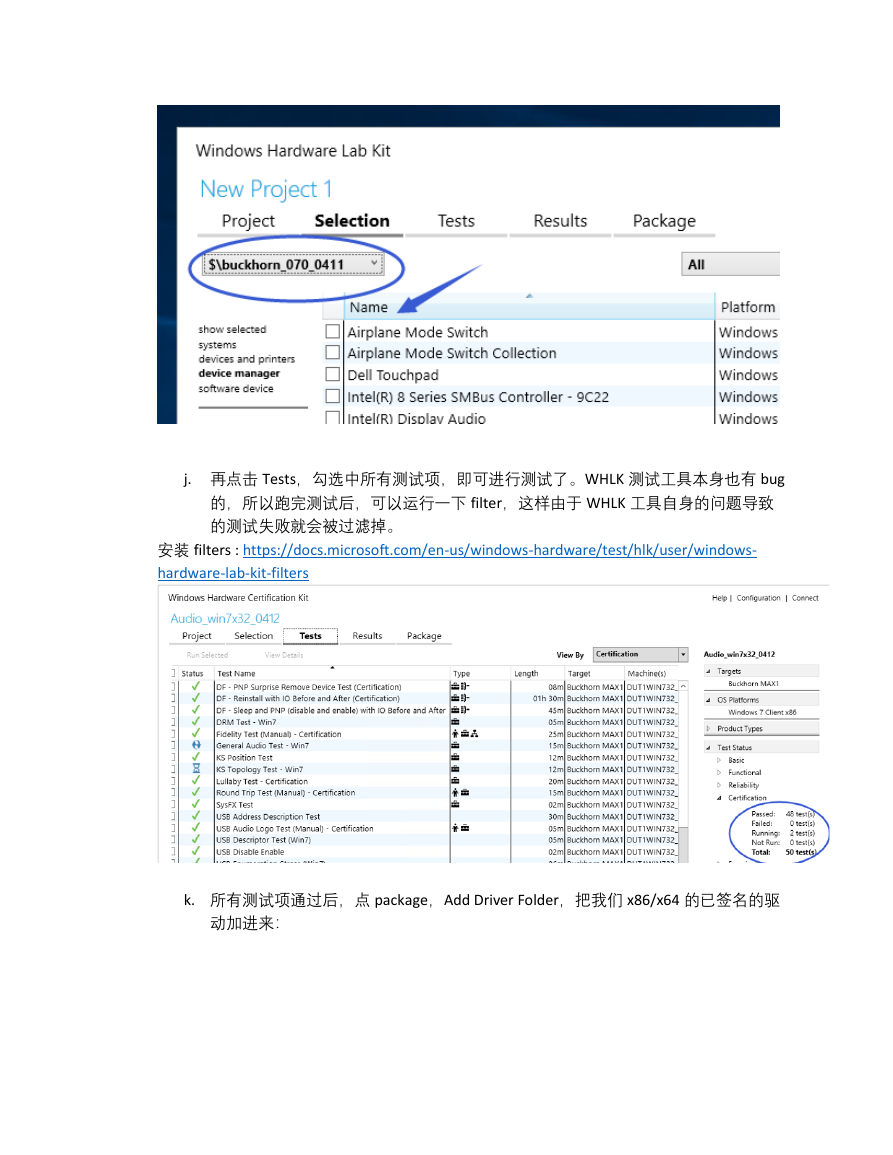The height and width of the screenshot is (1155, 893).
Task: Click the green check status of USB Audio Logo Test
Action: pos(195,828)
